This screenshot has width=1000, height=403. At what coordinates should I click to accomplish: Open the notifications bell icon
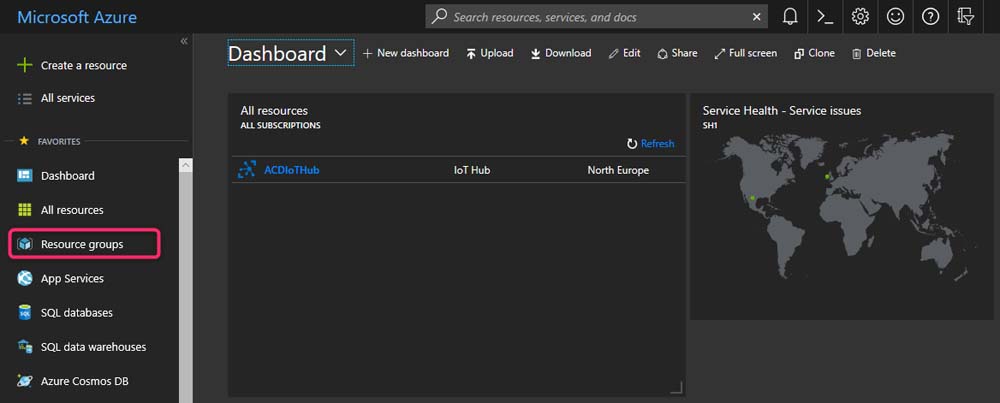tap(790, 17)
